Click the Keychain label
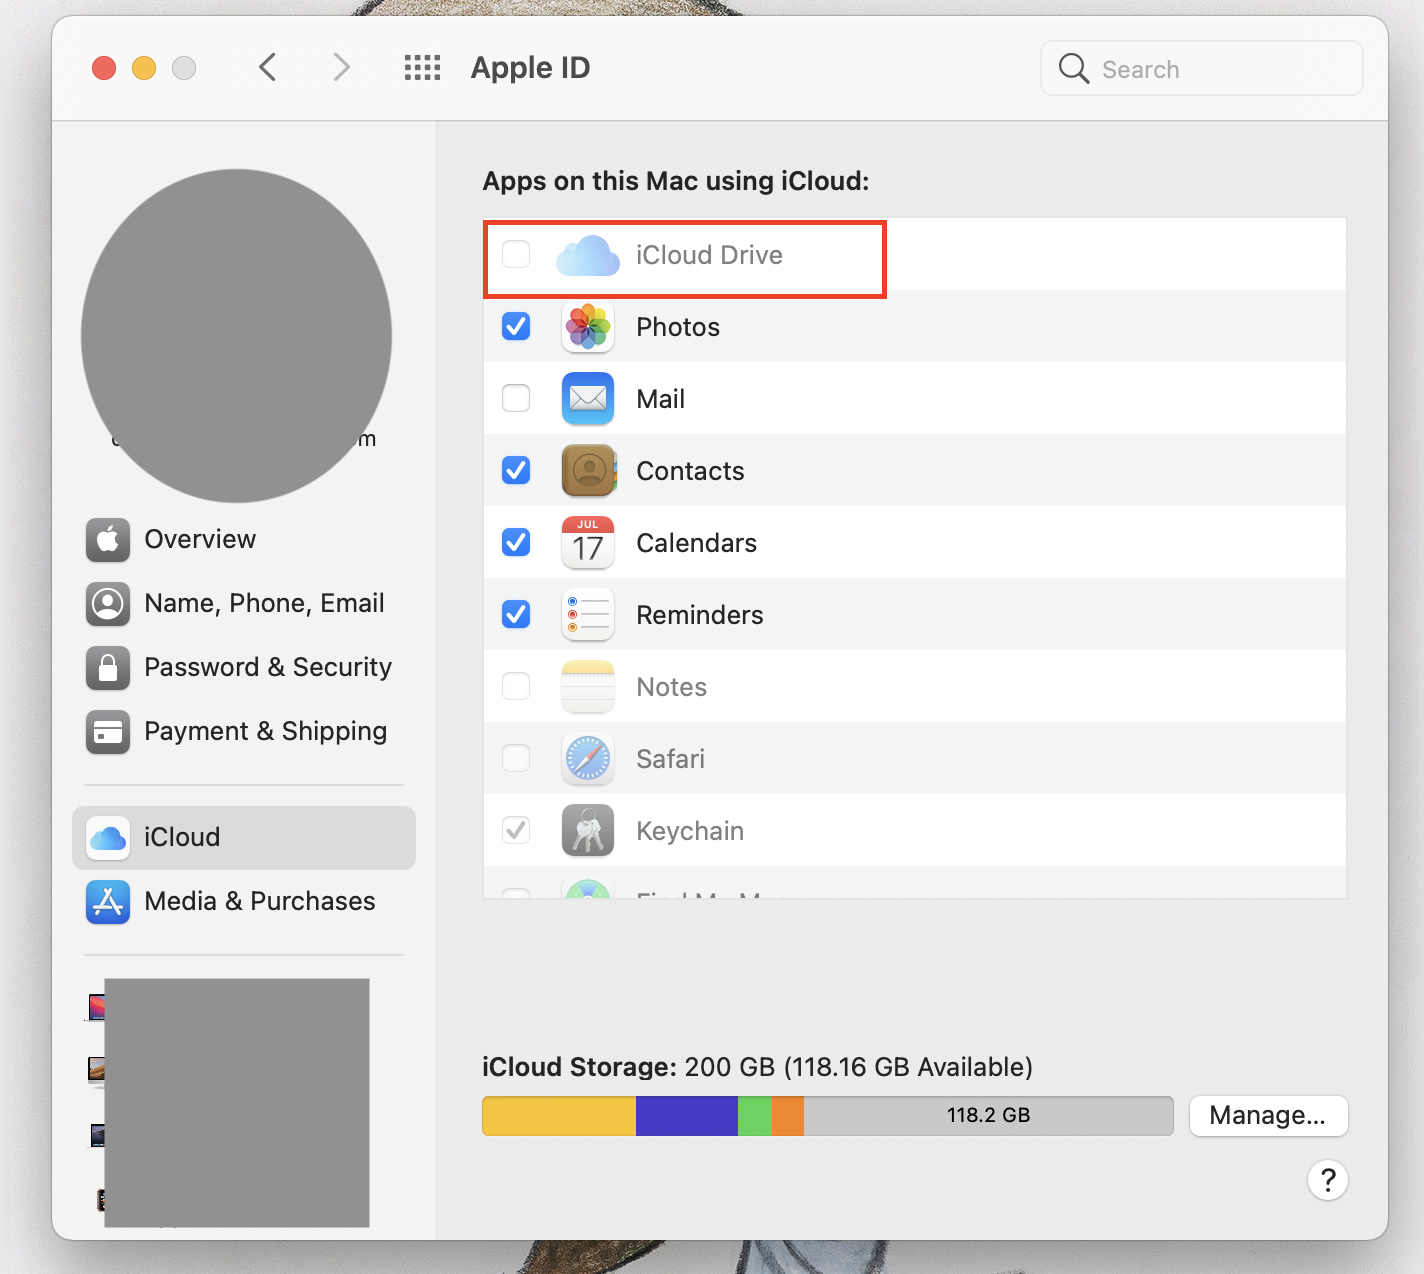 click(690, 831)
